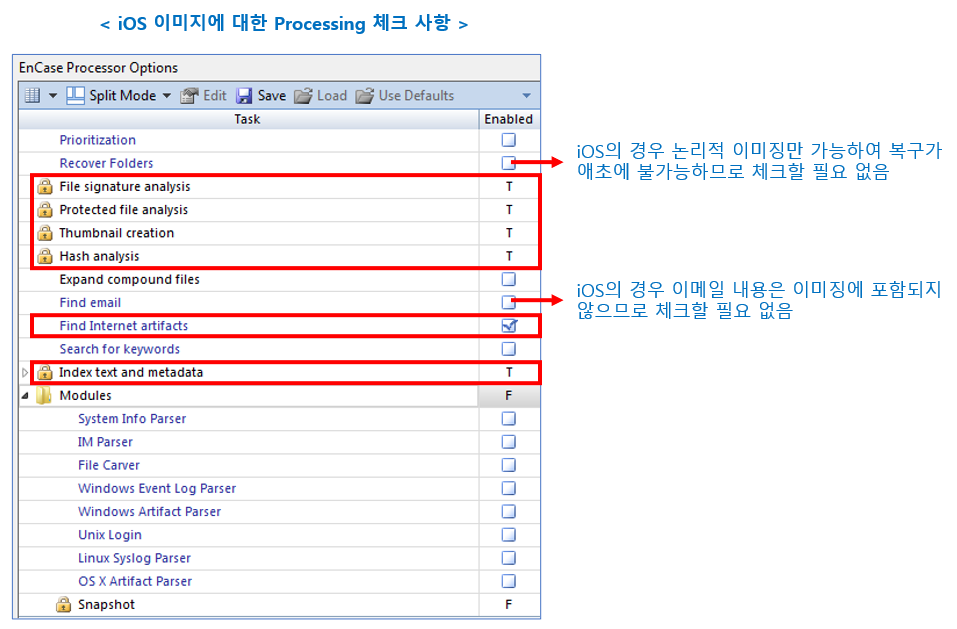957x629 pixels.
Task: Enable the Prioritization checkbox
Action: click(508, 140)
